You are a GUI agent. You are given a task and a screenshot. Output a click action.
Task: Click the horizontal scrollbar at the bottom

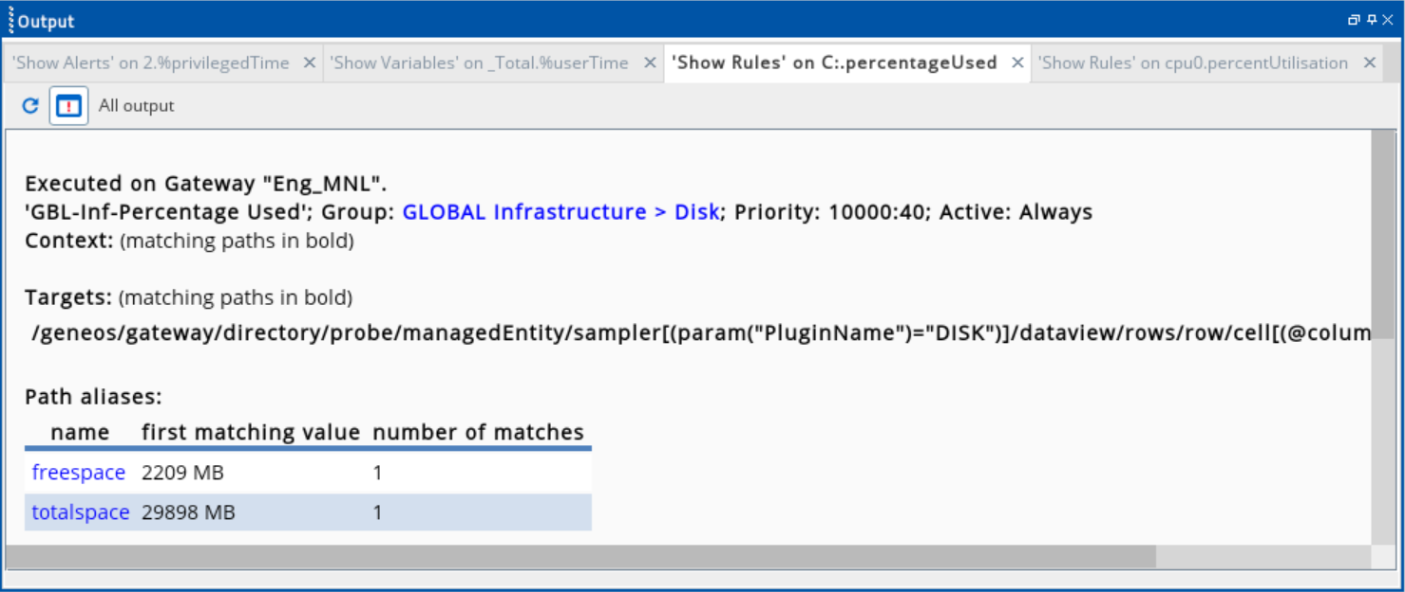point(580,556)
